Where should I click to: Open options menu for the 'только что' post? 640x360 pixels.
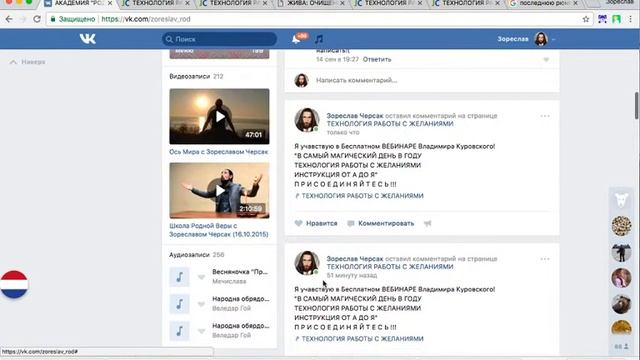[545, 116]
